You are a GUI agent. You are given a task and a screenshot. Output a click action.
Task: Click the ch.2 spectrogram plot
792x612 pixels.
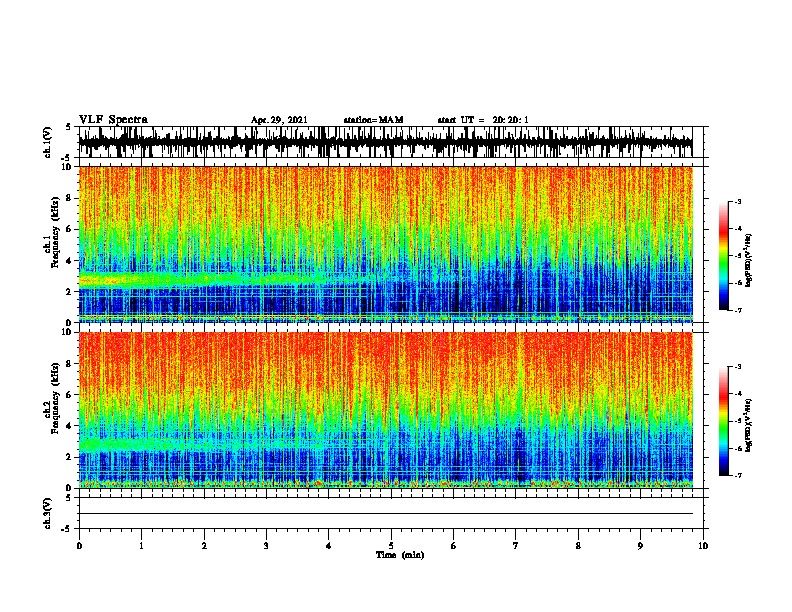click(386, 410)
